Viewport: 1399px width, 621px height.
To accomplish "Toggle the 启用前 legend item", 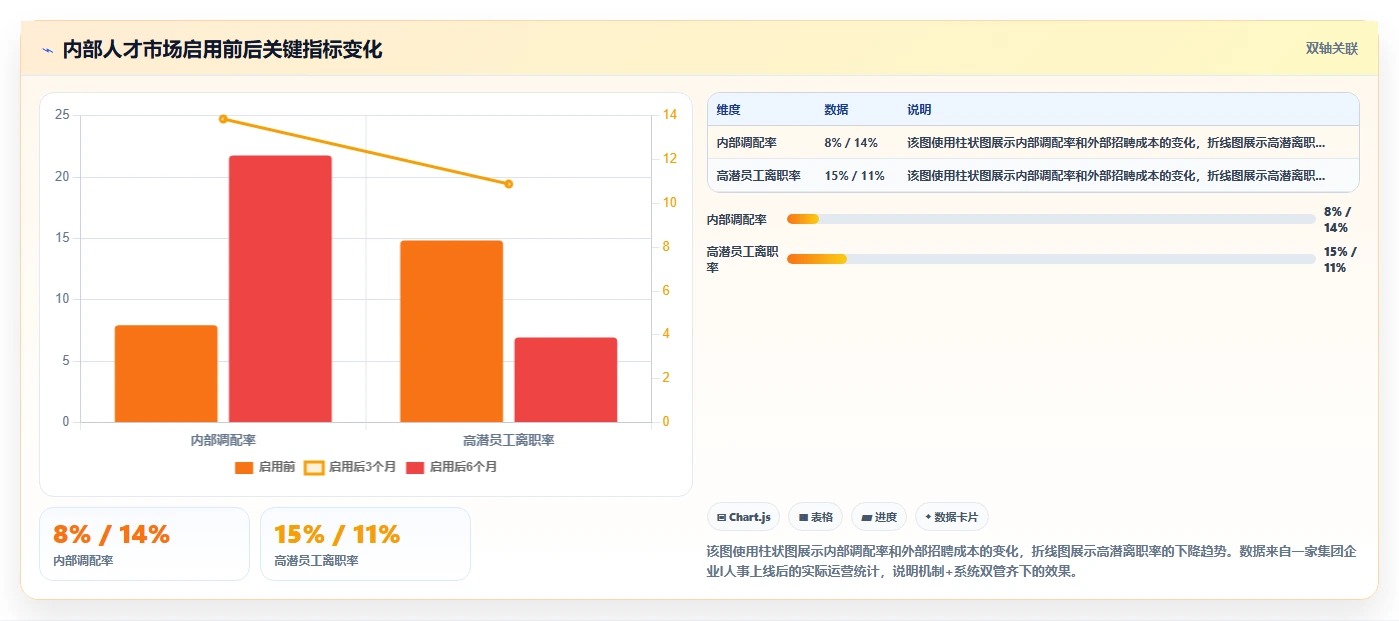I will (x=265, y=467).
